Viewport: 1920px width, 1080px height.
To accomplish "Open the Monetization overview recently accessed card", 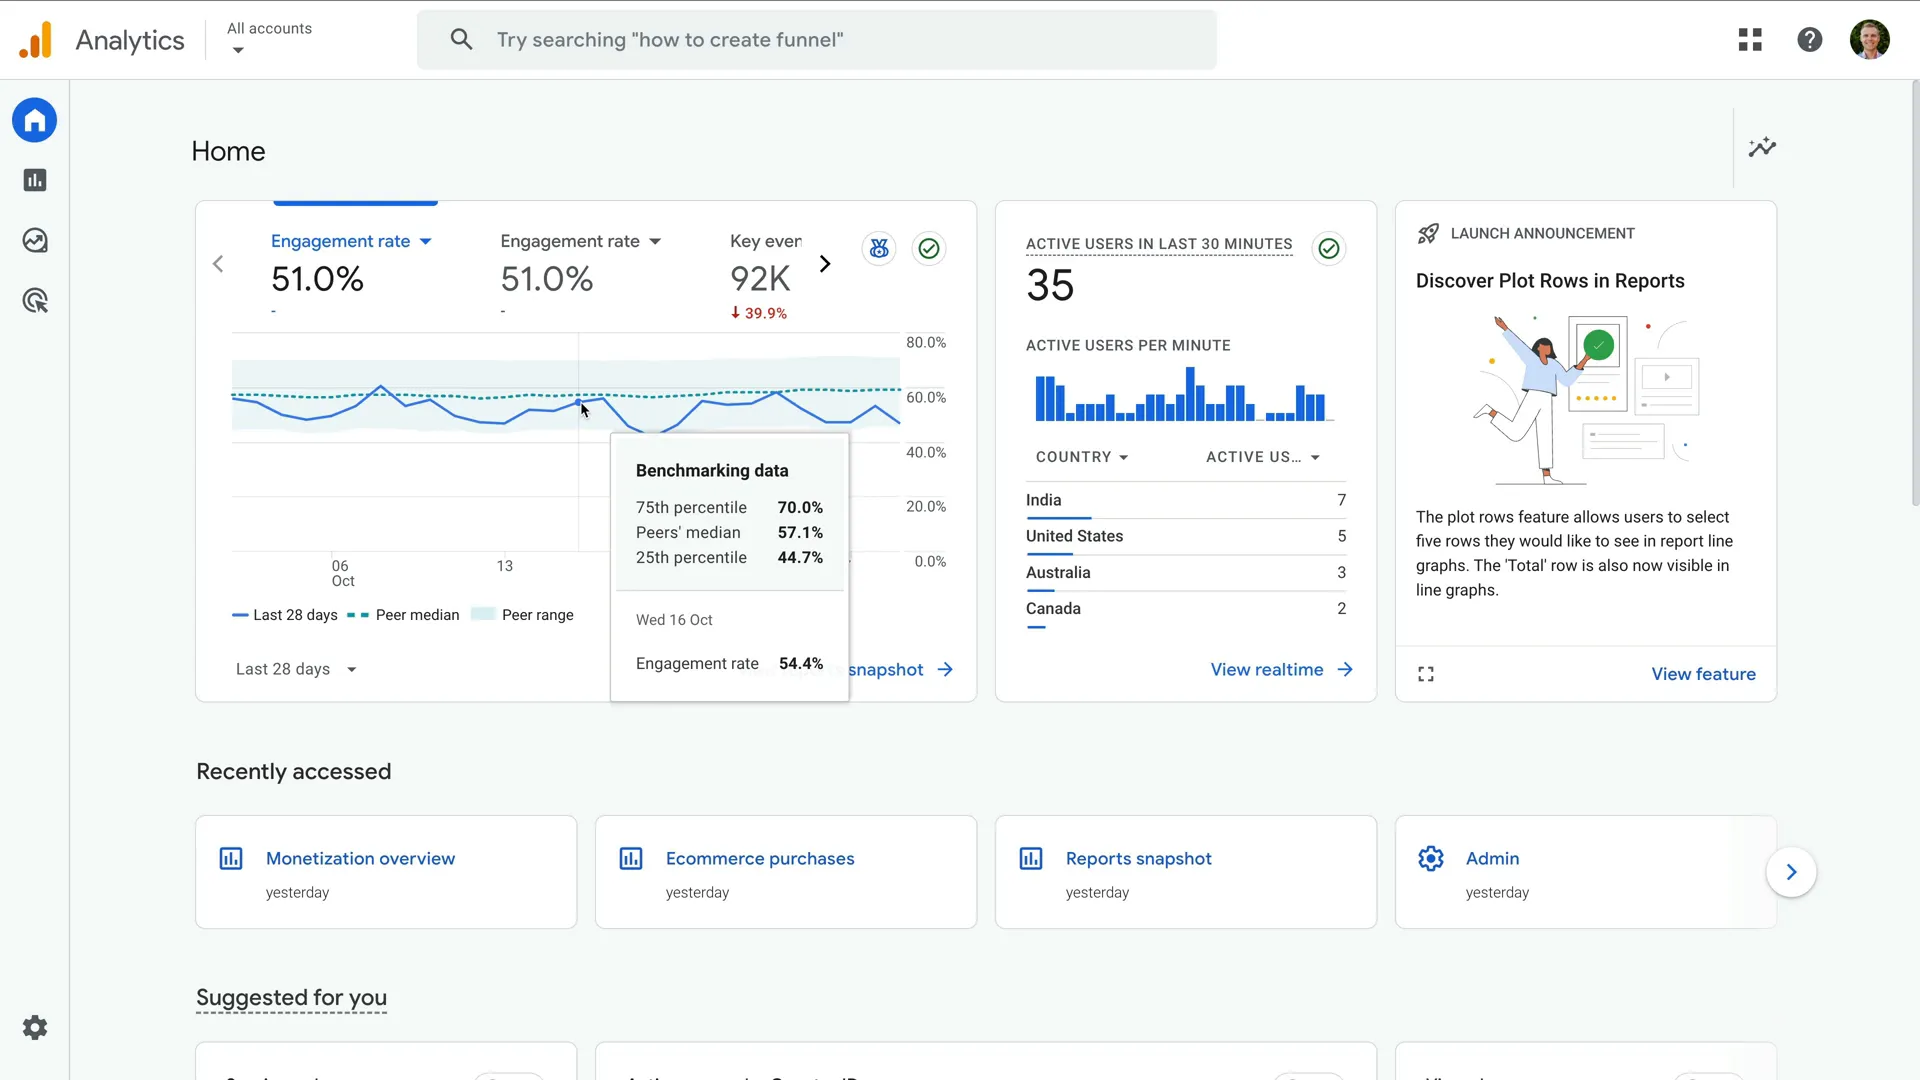I will point(360,858).
